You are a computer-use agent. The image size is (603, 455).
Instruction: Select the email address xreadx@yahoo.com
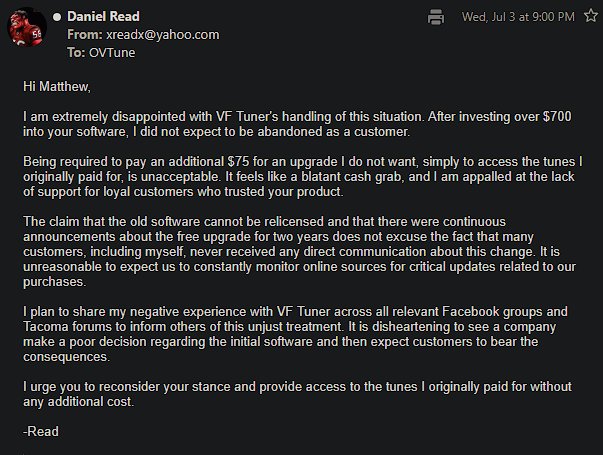[x=163, y=35]
